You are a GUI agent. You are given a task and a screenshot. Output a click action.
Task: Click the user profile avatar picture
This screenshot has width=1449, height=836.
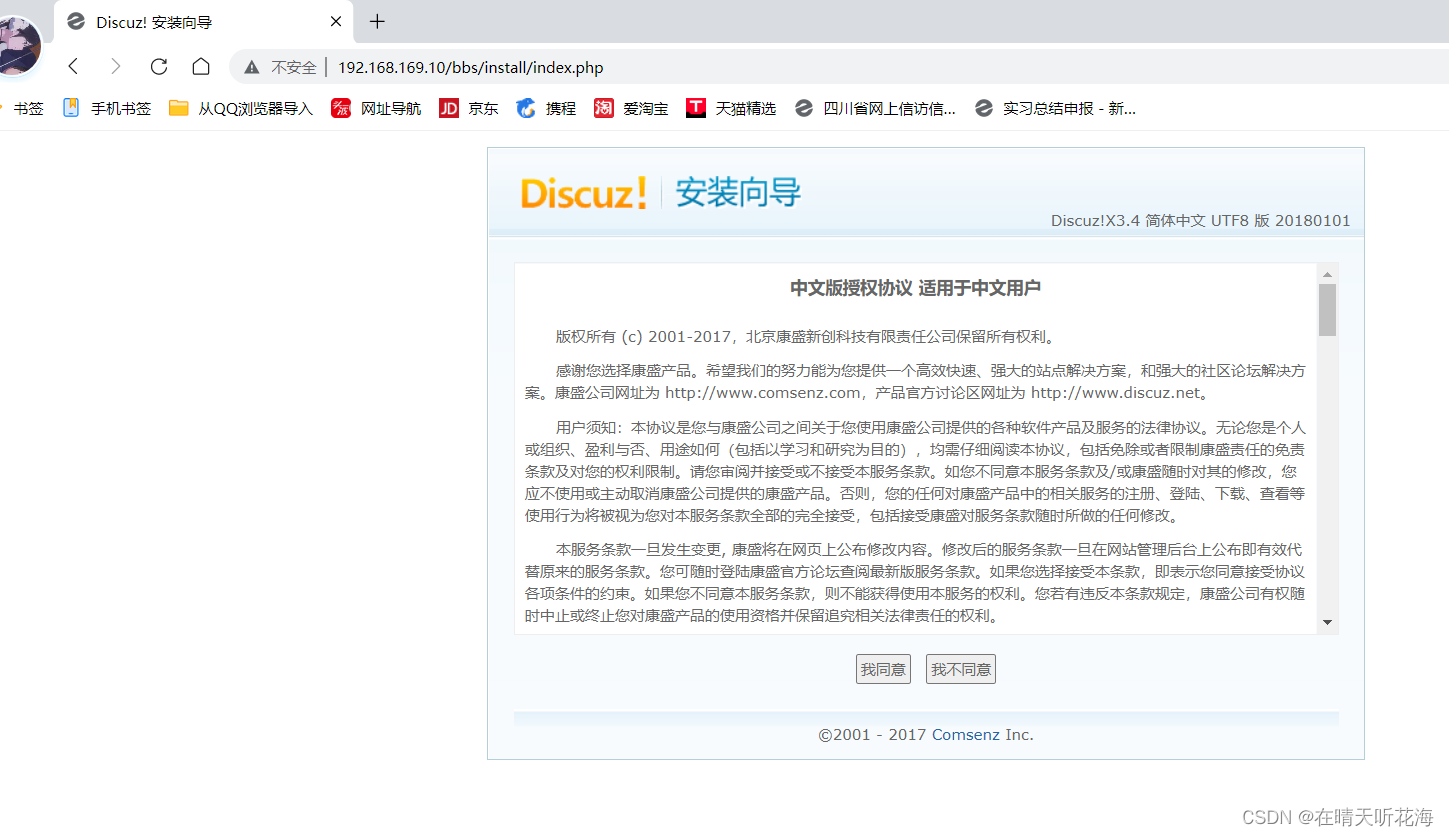click(x=18, y=47)
